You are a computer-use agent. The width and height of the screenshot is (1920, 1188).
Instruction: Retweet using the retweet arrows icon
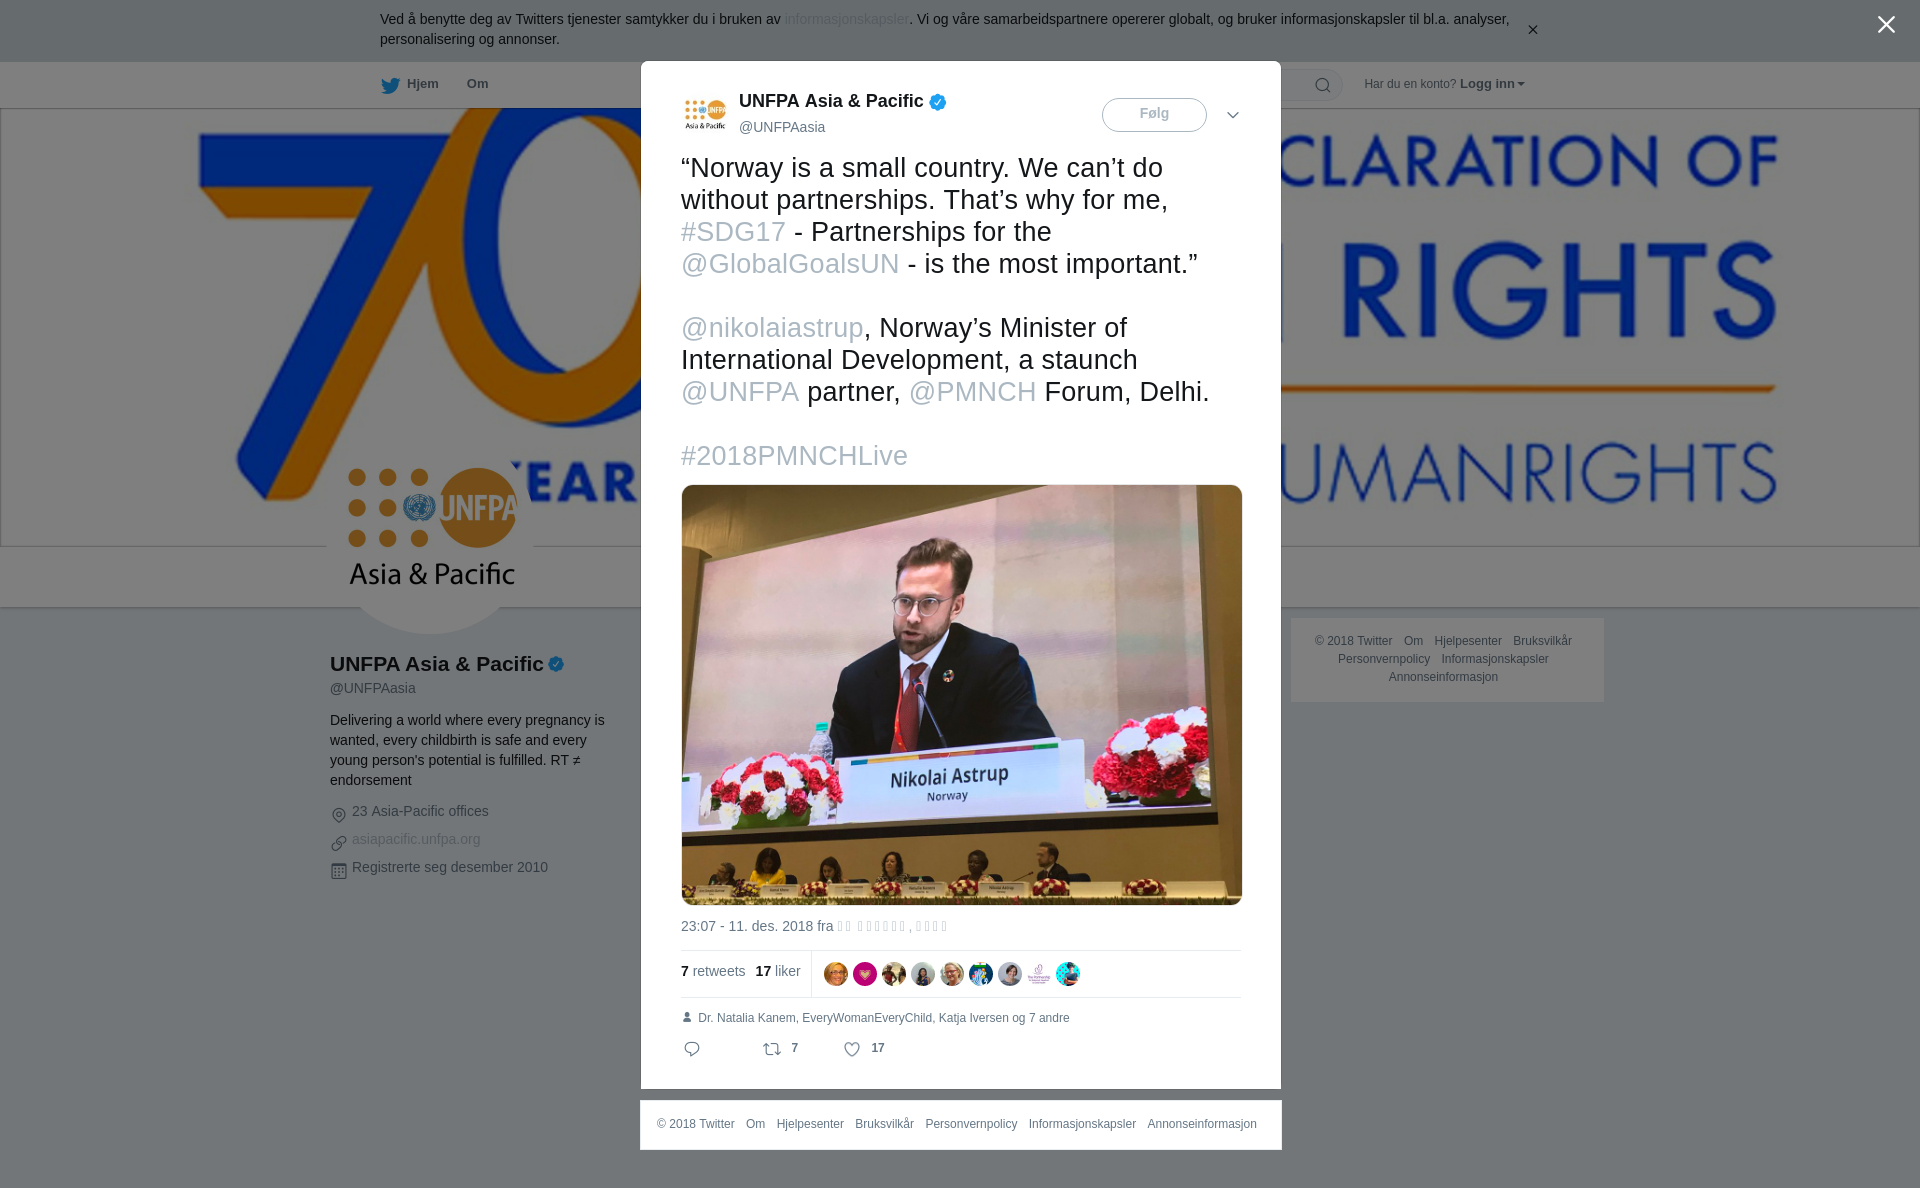[772, 1049]
